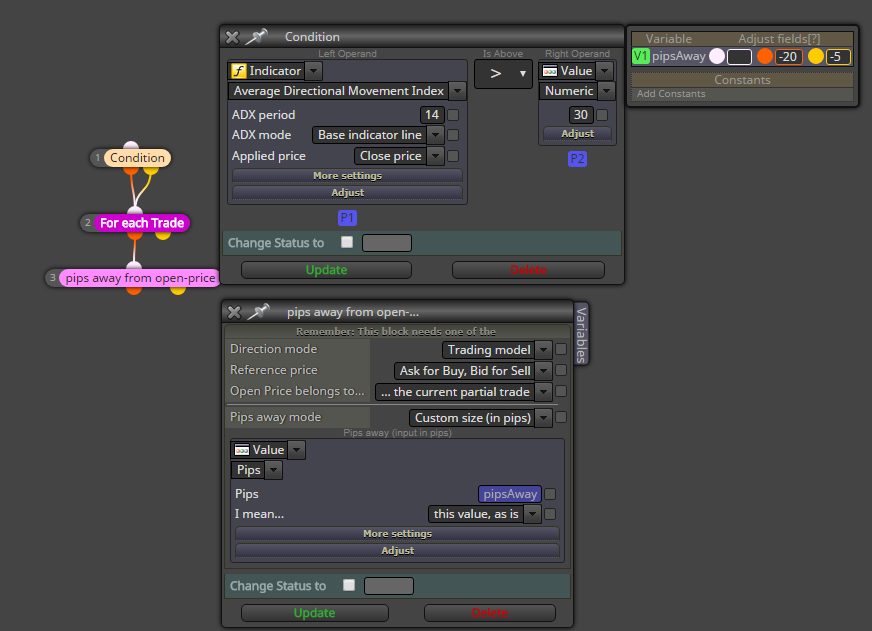Click the Indicator function icon in Left Operand

coord(239,71)
